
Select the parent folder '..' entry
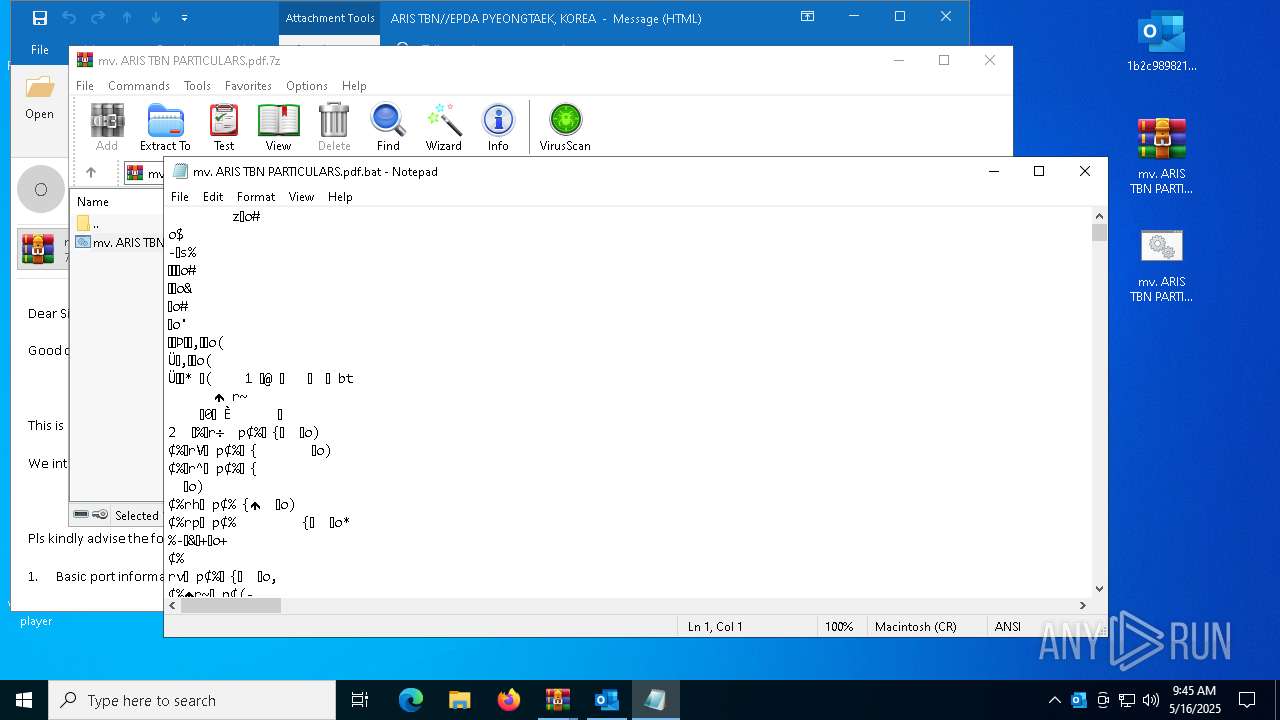click(x=88, y=223)
